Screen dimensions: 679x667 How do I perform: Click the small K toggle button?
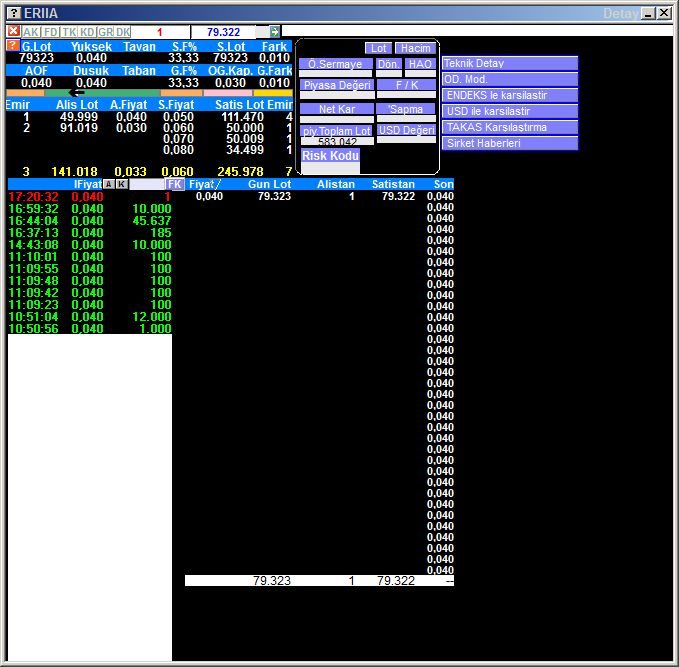tap(122, 185)
